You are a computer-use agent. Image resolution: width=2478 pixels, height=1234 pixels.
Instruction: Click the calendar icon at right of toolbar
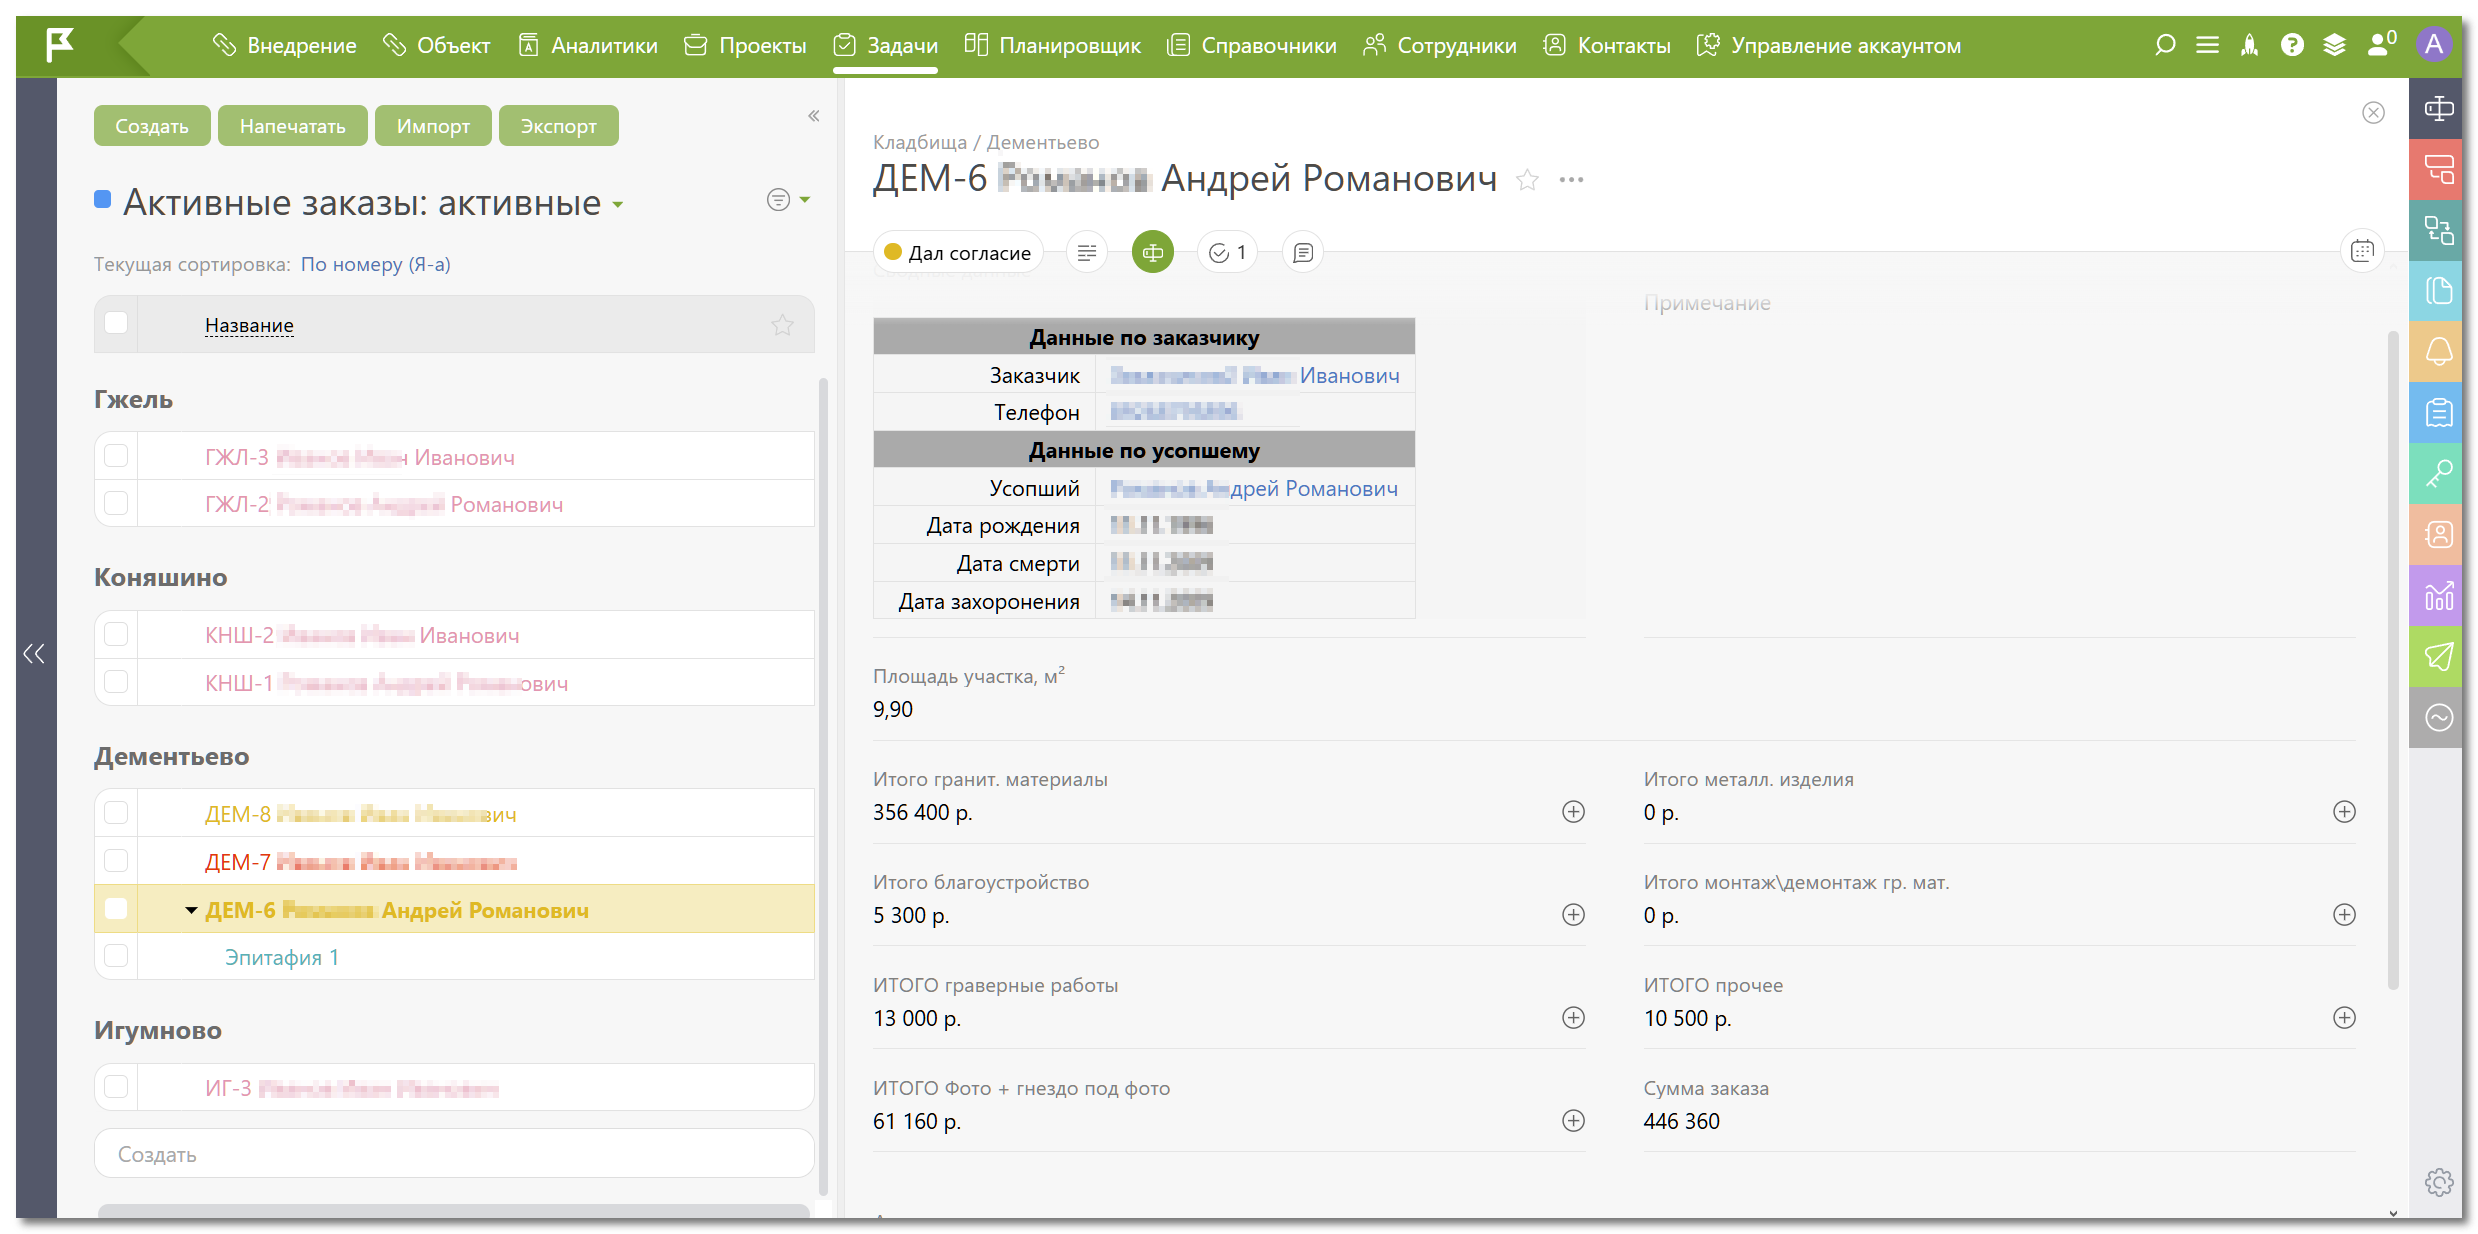(x=2362, y=251)
